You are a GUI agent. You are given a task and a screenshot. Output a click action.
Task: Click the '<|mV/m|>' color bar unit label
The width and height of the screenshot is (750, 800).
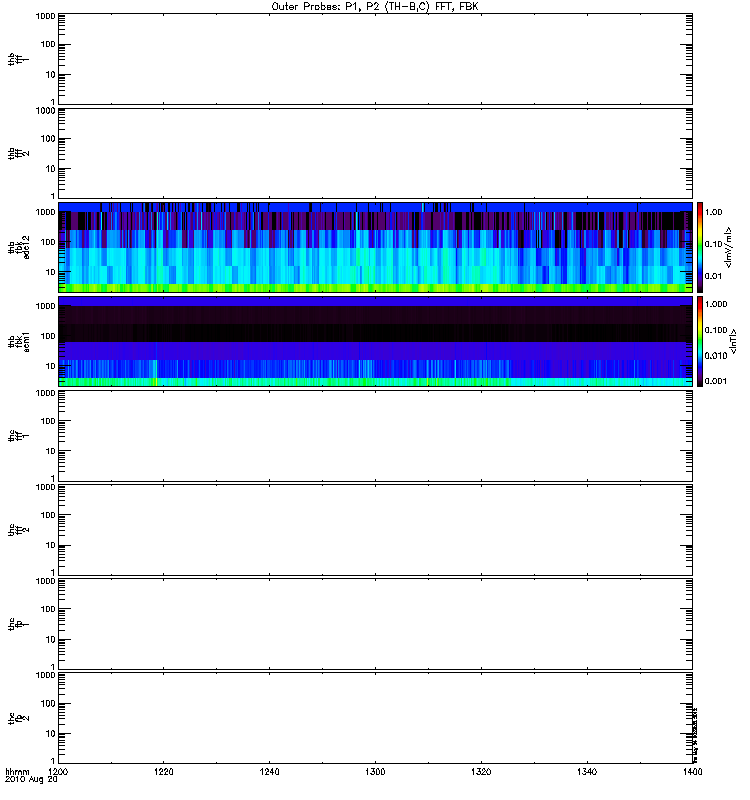coord(728,247)
